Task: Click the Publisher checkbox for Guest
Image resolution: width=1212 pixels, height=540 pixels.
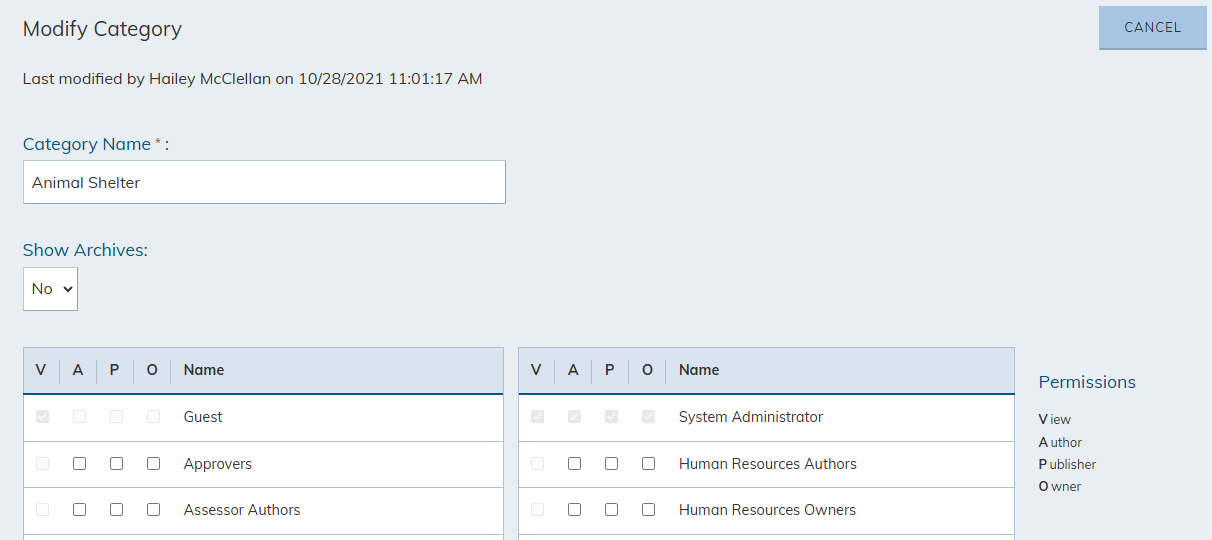Action: tap(116, 417)
